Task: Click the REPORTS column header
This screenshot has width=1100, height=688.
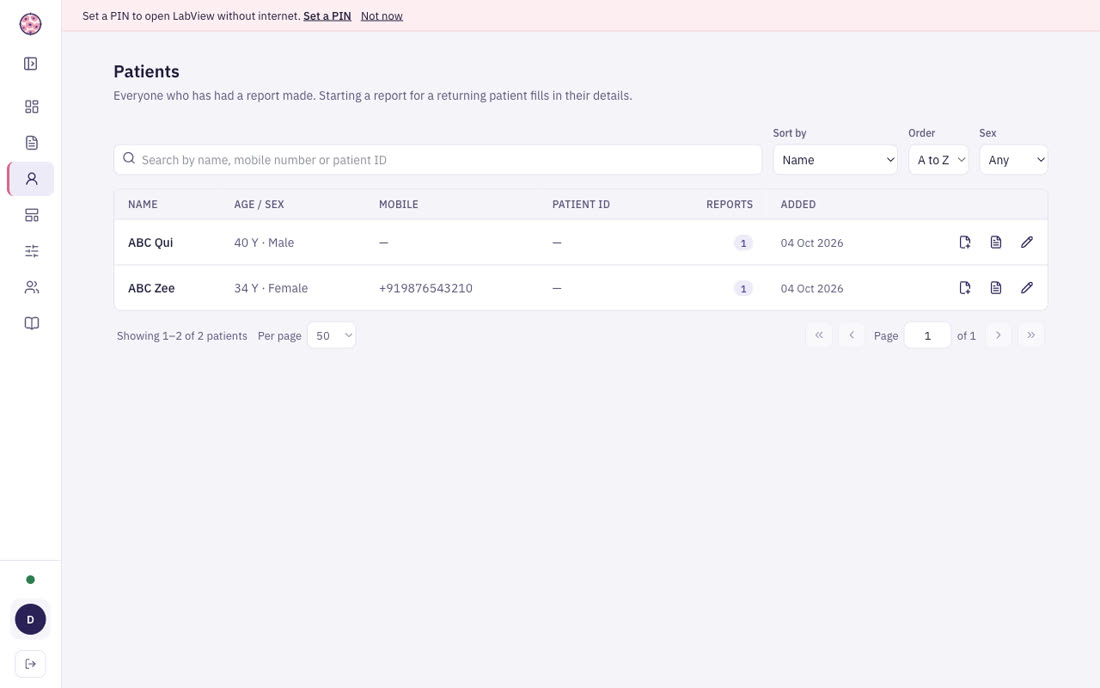Action: coord(730,204)
